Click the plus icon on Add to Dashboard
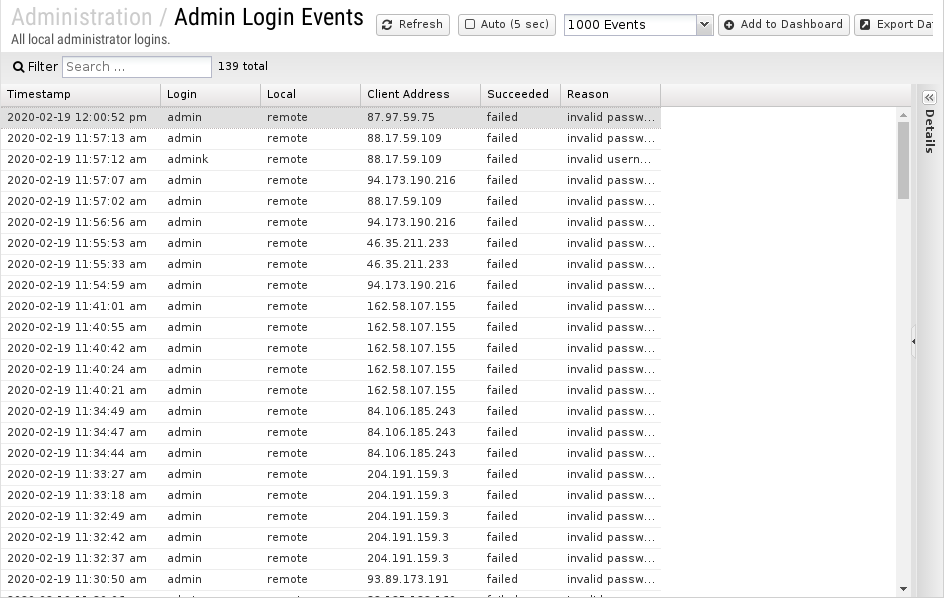Screen dimensions: 944x598 pyautogui.click(x=729, y=25)
